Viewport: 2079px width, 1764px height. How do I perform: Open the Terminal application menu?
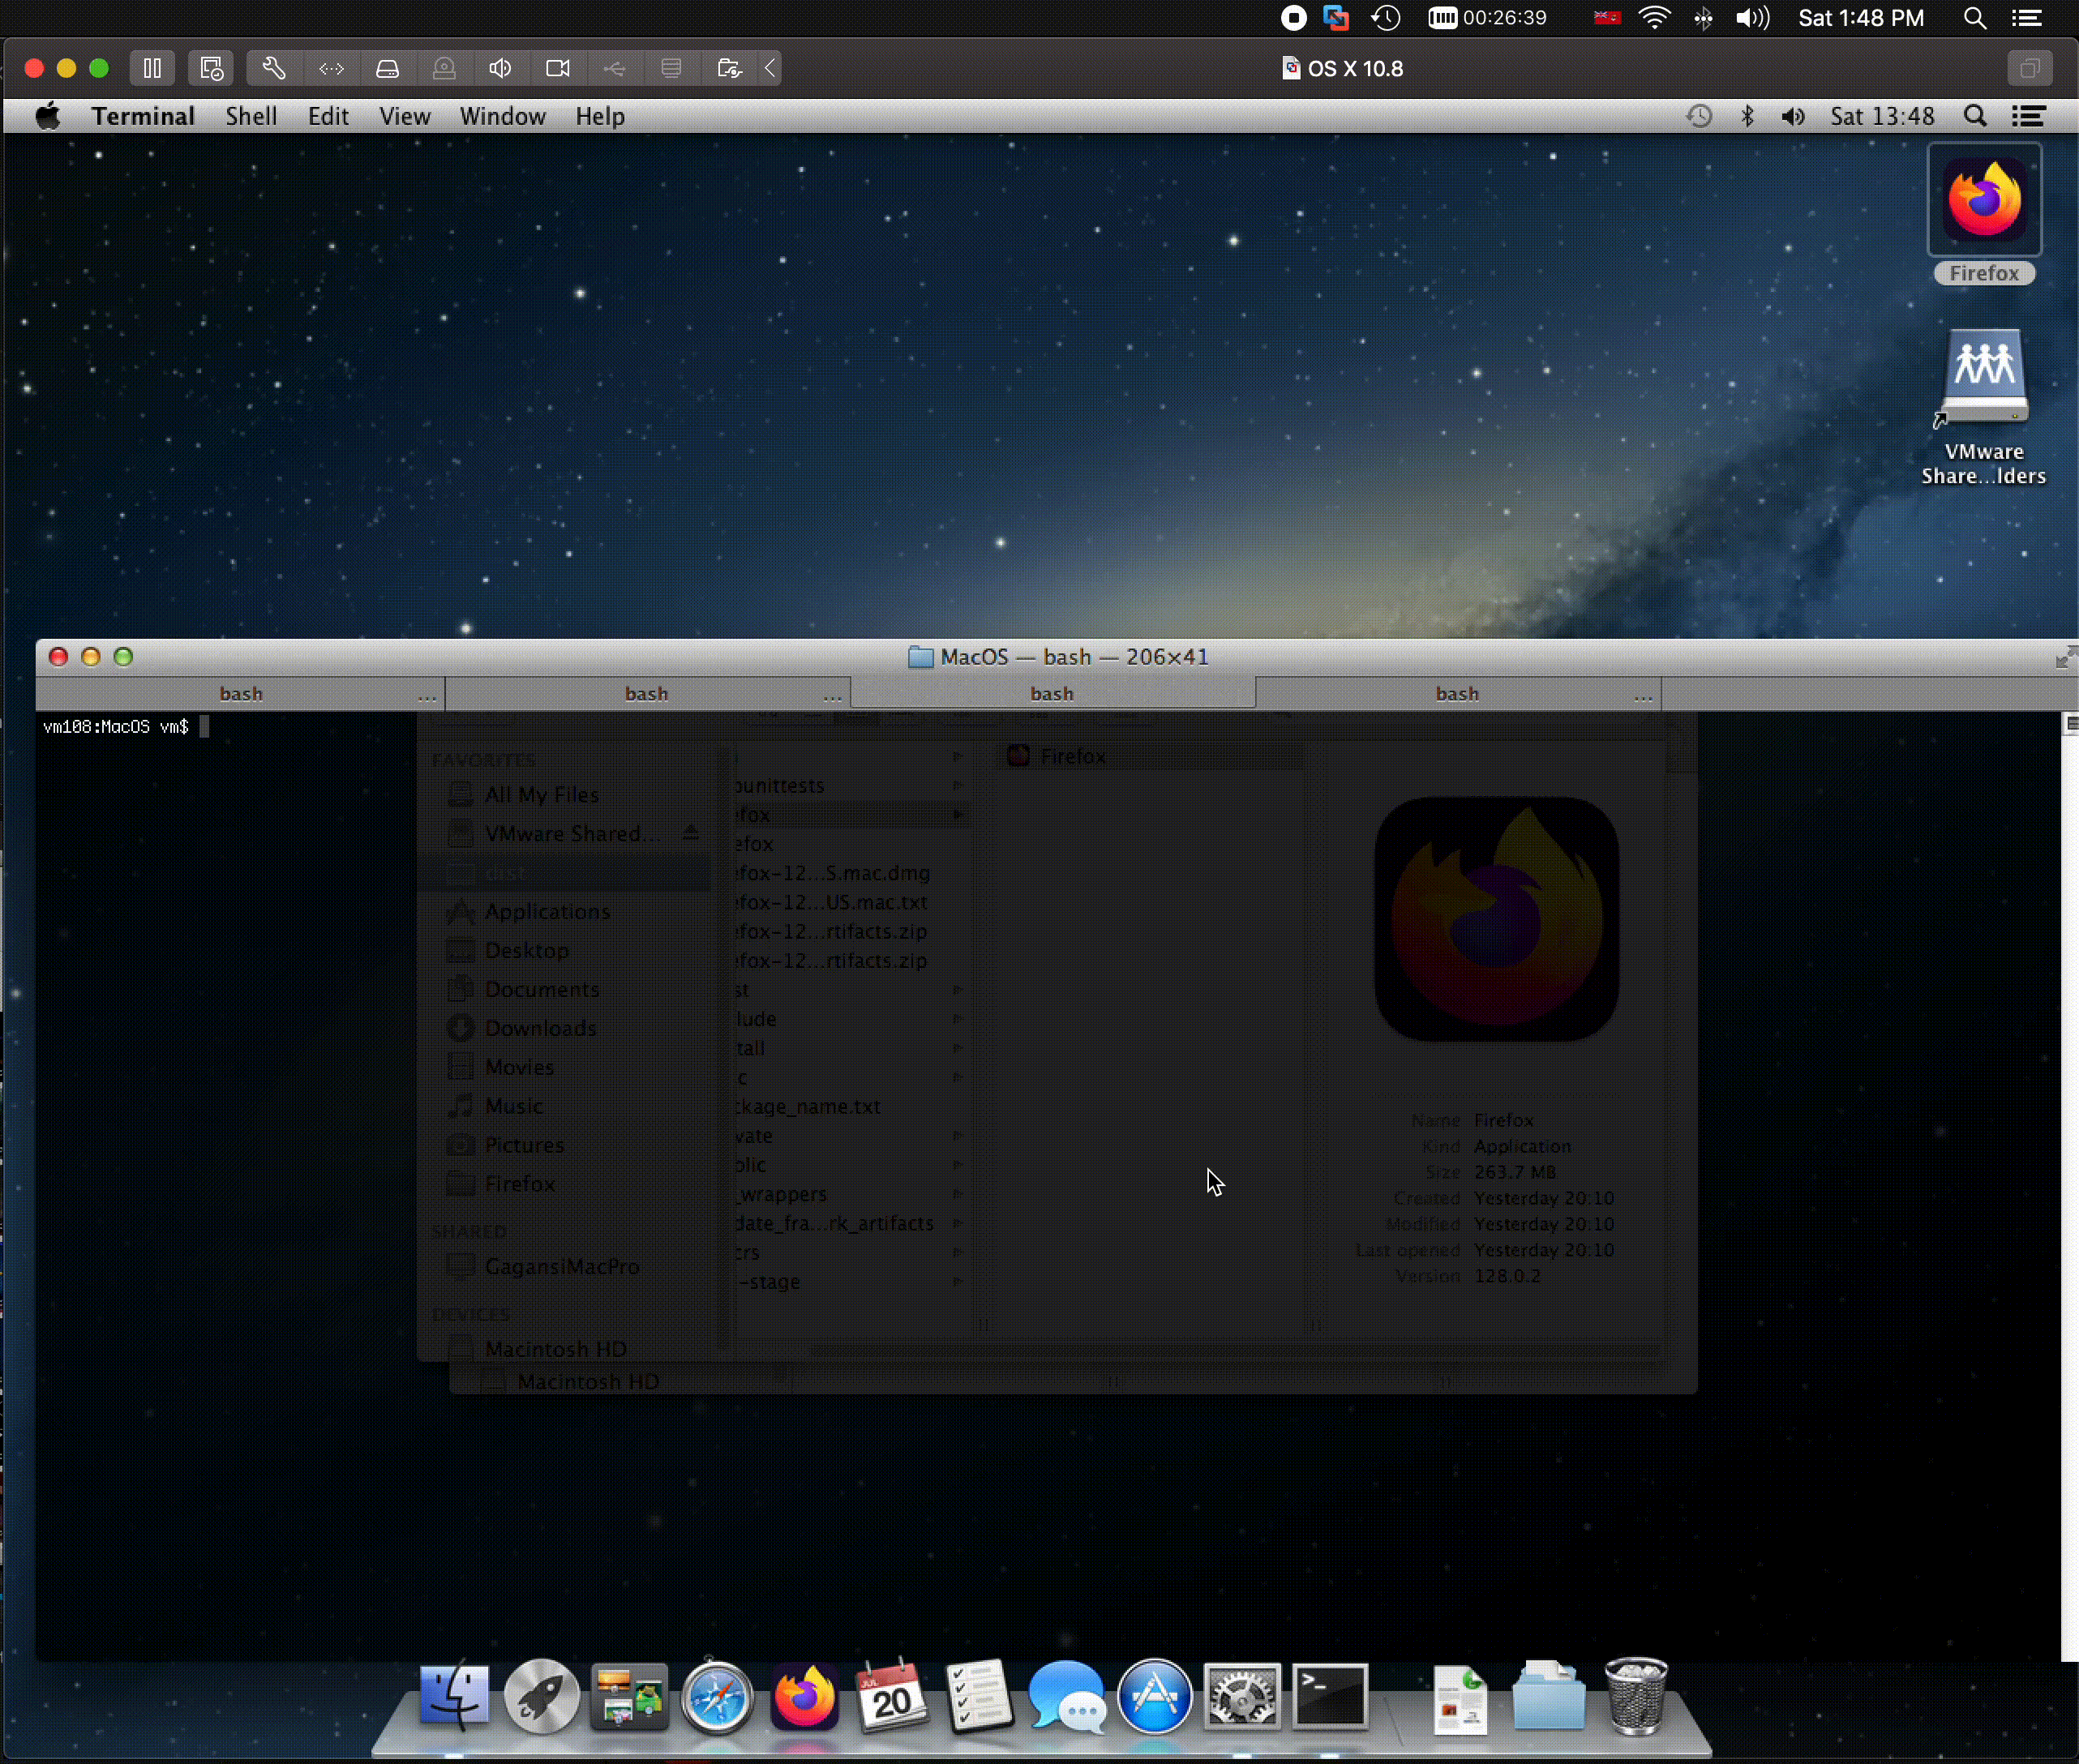(143, 116)
